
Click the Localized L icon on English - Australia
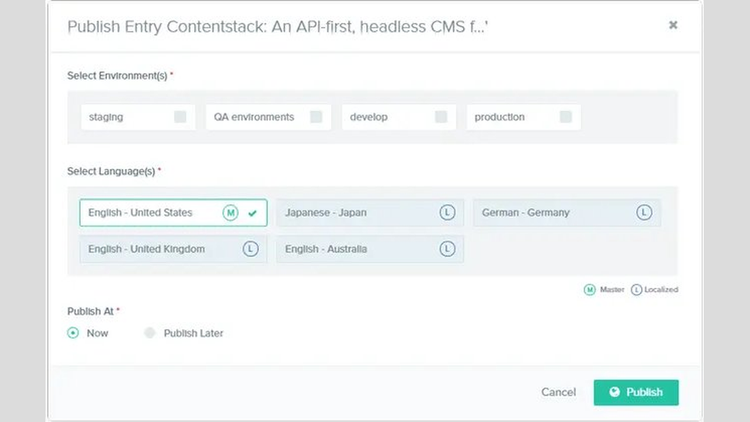point(447,249)
